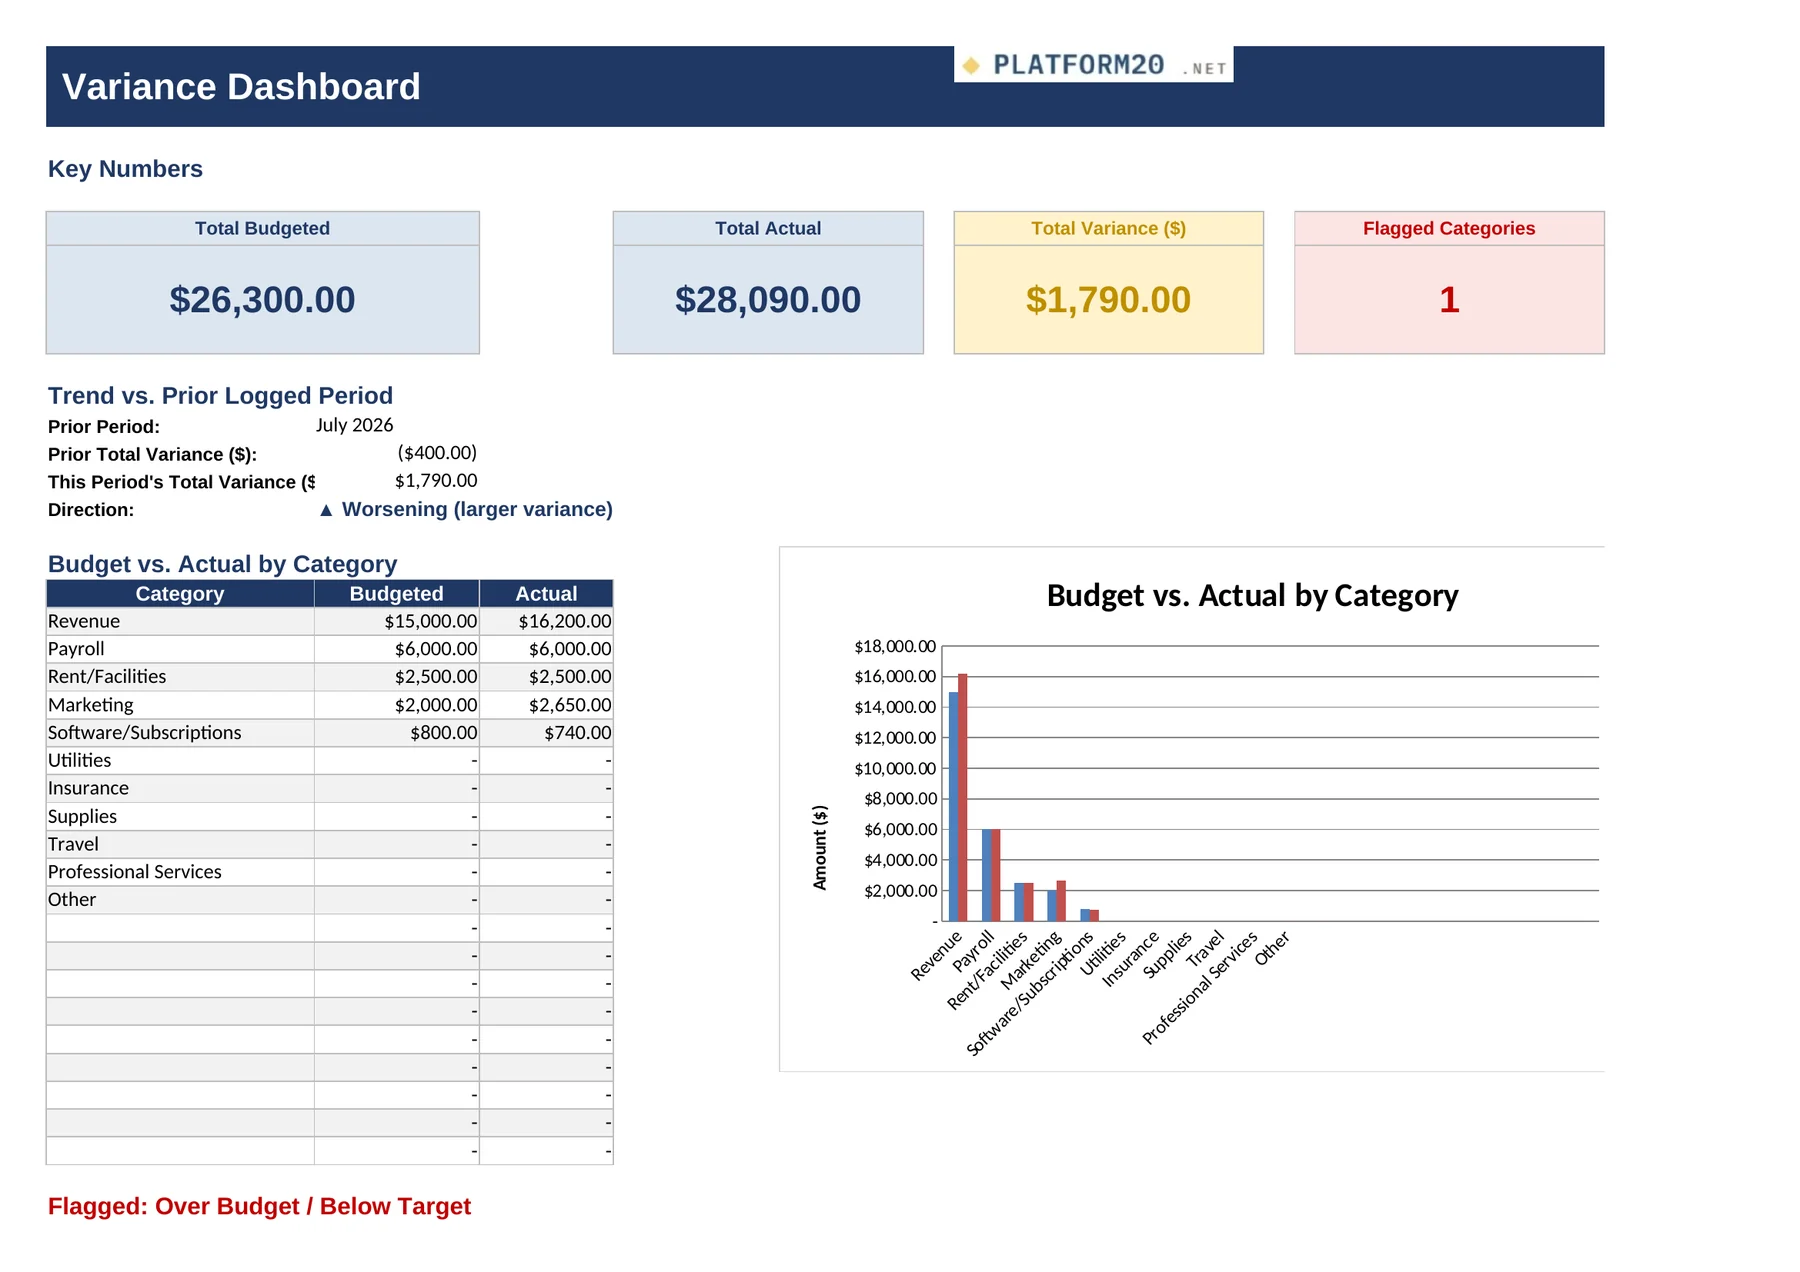Click the $18,000.00 axis tick label
The image size is (1800, 1272).
click(x=895, y=647)
